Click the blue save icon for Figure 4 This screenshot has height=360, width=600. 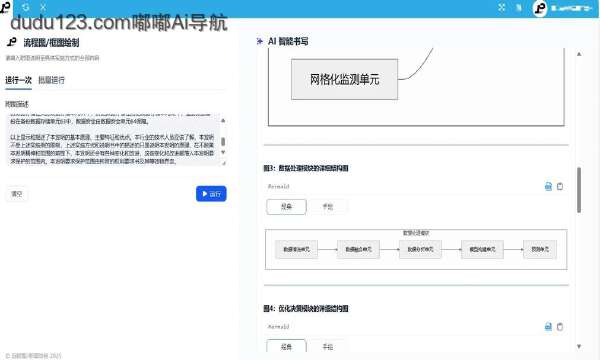[x=548, y=326]
